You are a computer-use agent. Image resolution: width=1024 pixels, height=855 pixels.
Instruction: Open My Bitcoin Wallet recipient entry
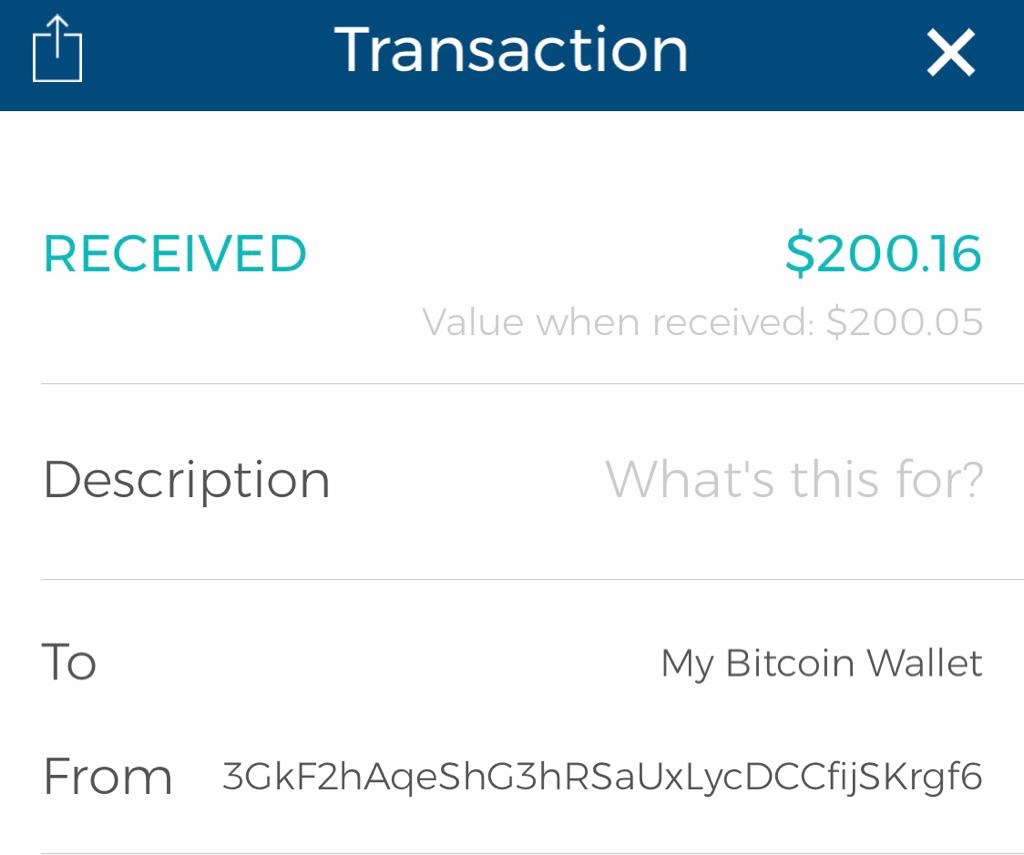pos(821,663)
